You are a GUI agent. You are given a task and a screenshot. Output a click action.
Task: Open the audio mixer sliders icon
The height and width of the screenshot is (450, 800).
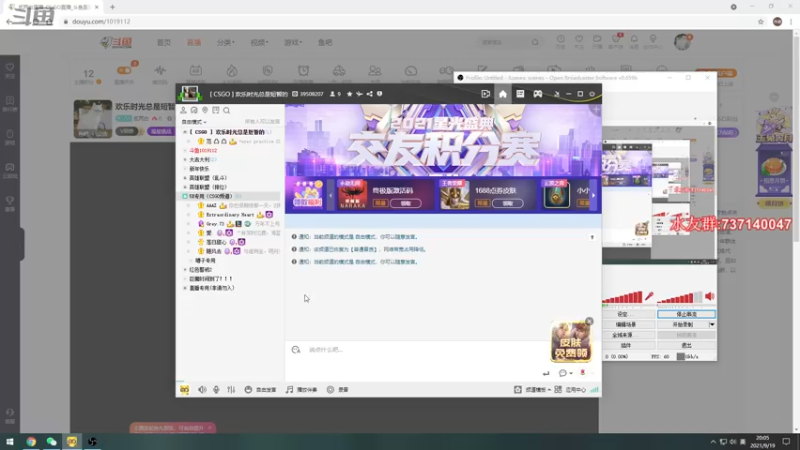point(231,390)
